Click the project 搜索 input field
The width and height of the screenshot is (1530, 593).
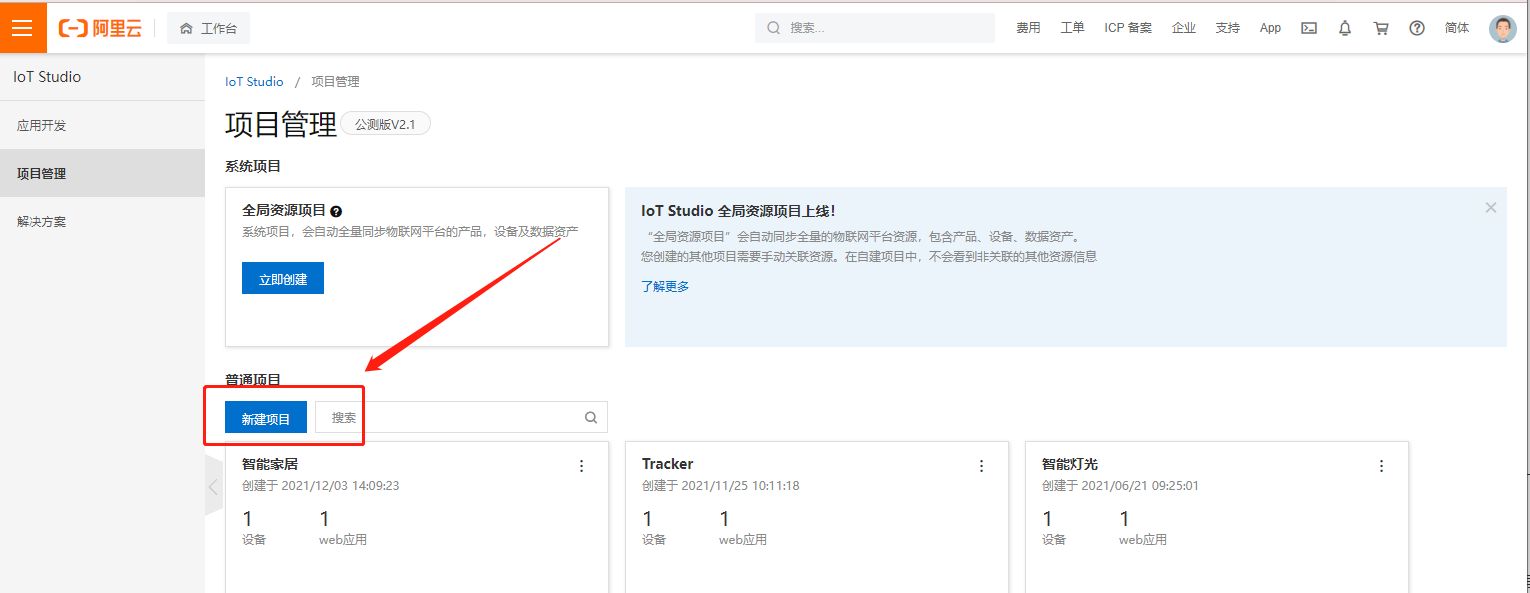461,418
